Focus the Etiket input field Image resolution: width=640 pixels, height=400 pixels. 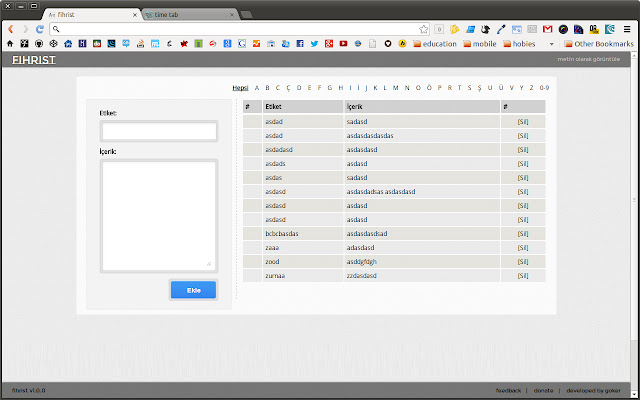[159, 131]
